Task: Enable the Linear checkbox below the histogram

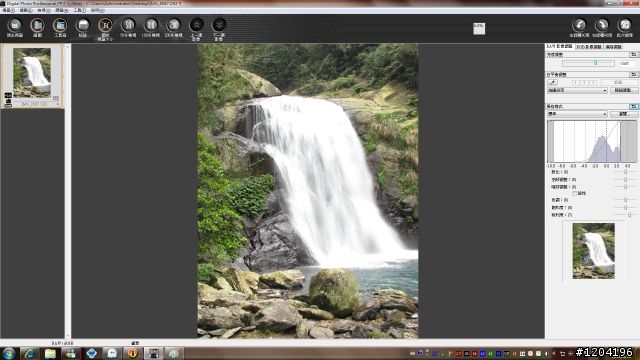Action: pos(575,193)
